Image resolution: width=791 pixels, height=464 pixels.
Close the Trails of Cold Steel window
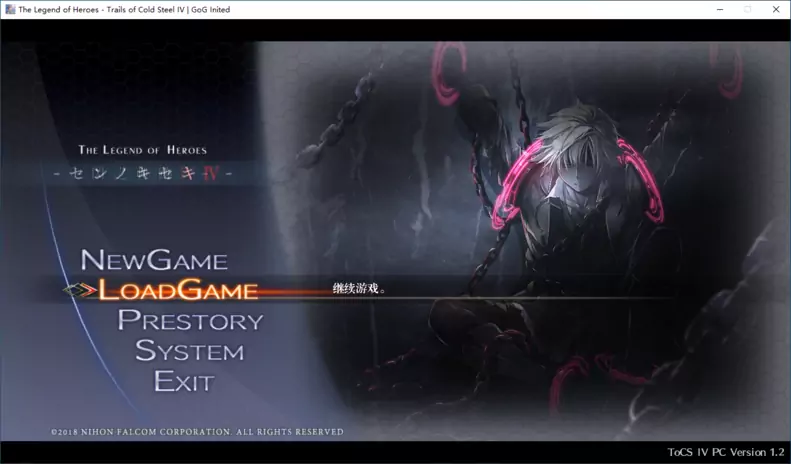click(776, 10)
